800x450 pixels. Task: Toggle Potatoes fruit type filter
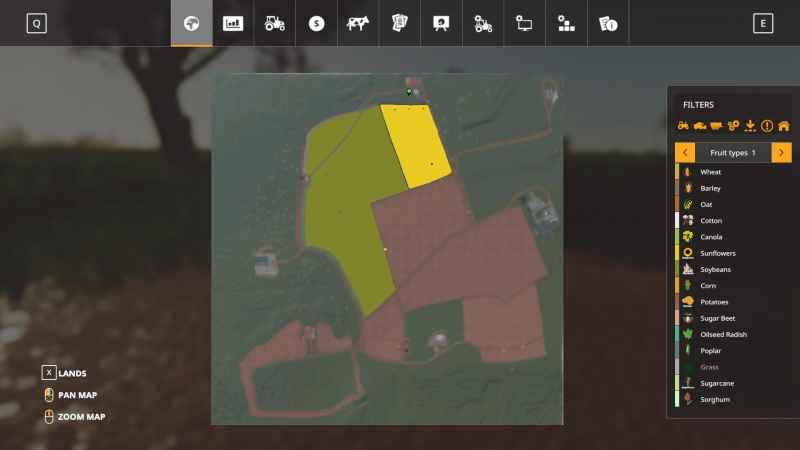(x=733, y=302)
